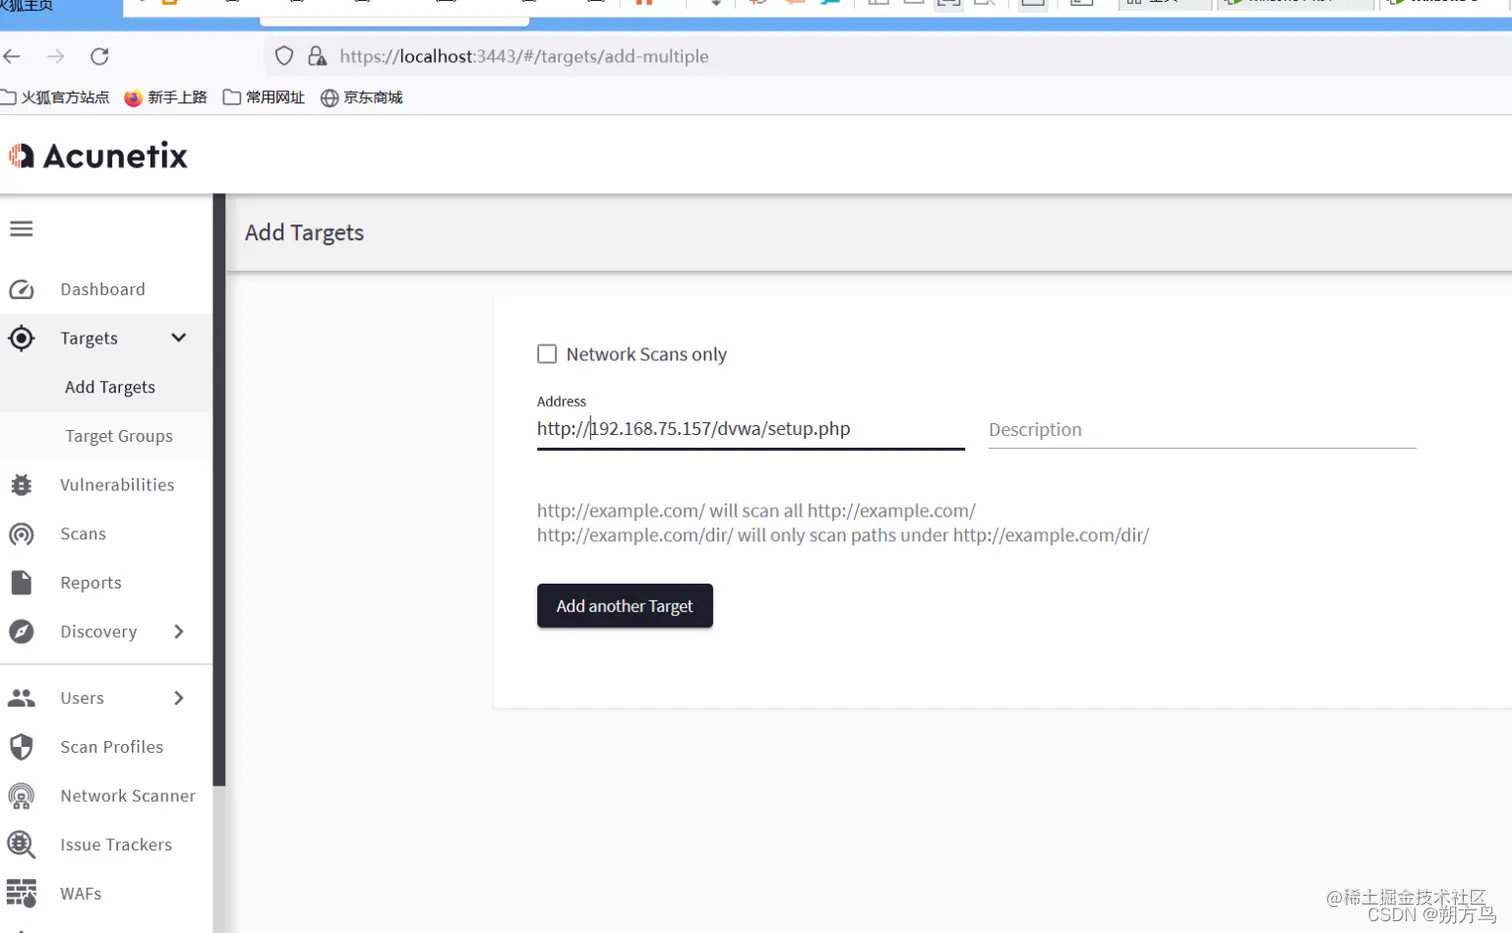1512x933 pixels.
Task: Click the Address input field with the DVWA URL
Action: (751, 429)
